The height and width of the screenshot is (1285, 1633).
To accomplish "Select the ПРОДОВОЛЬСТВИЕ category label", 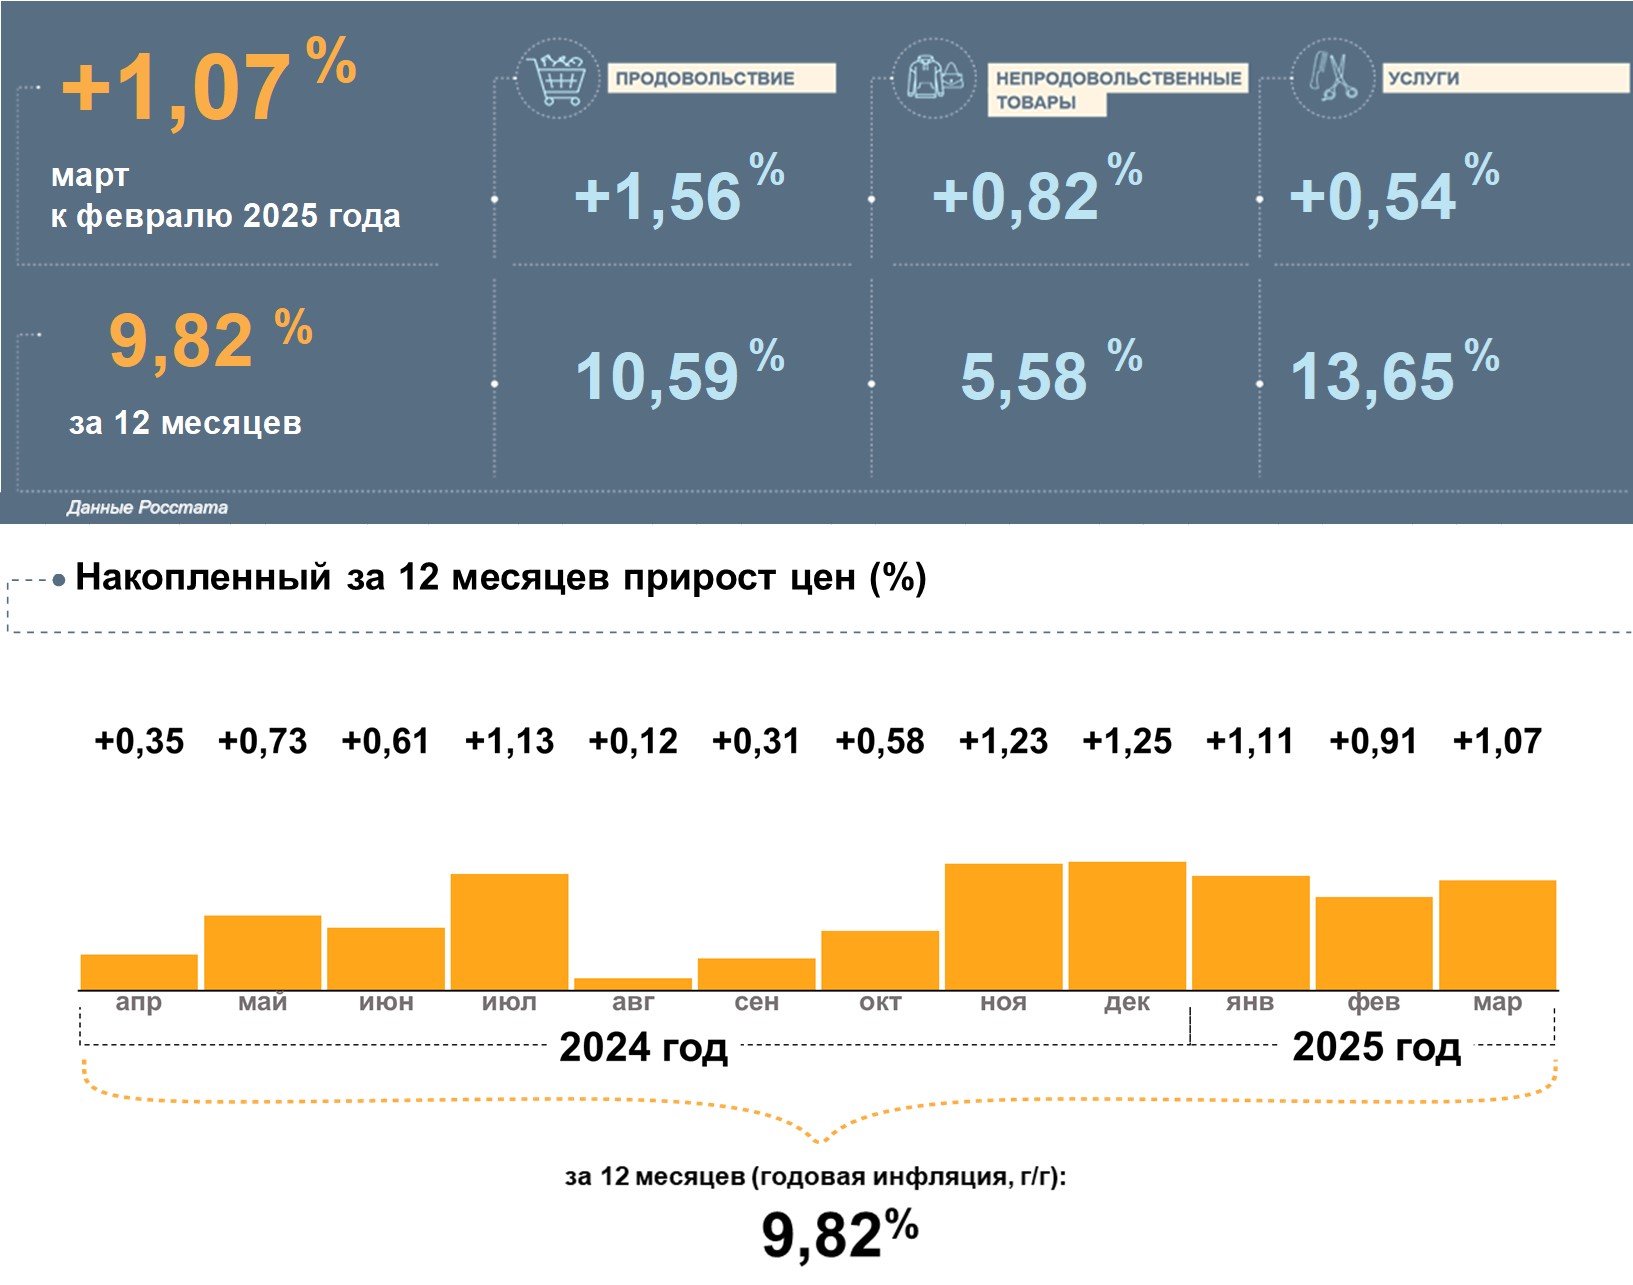I will [x=720, y=78].
